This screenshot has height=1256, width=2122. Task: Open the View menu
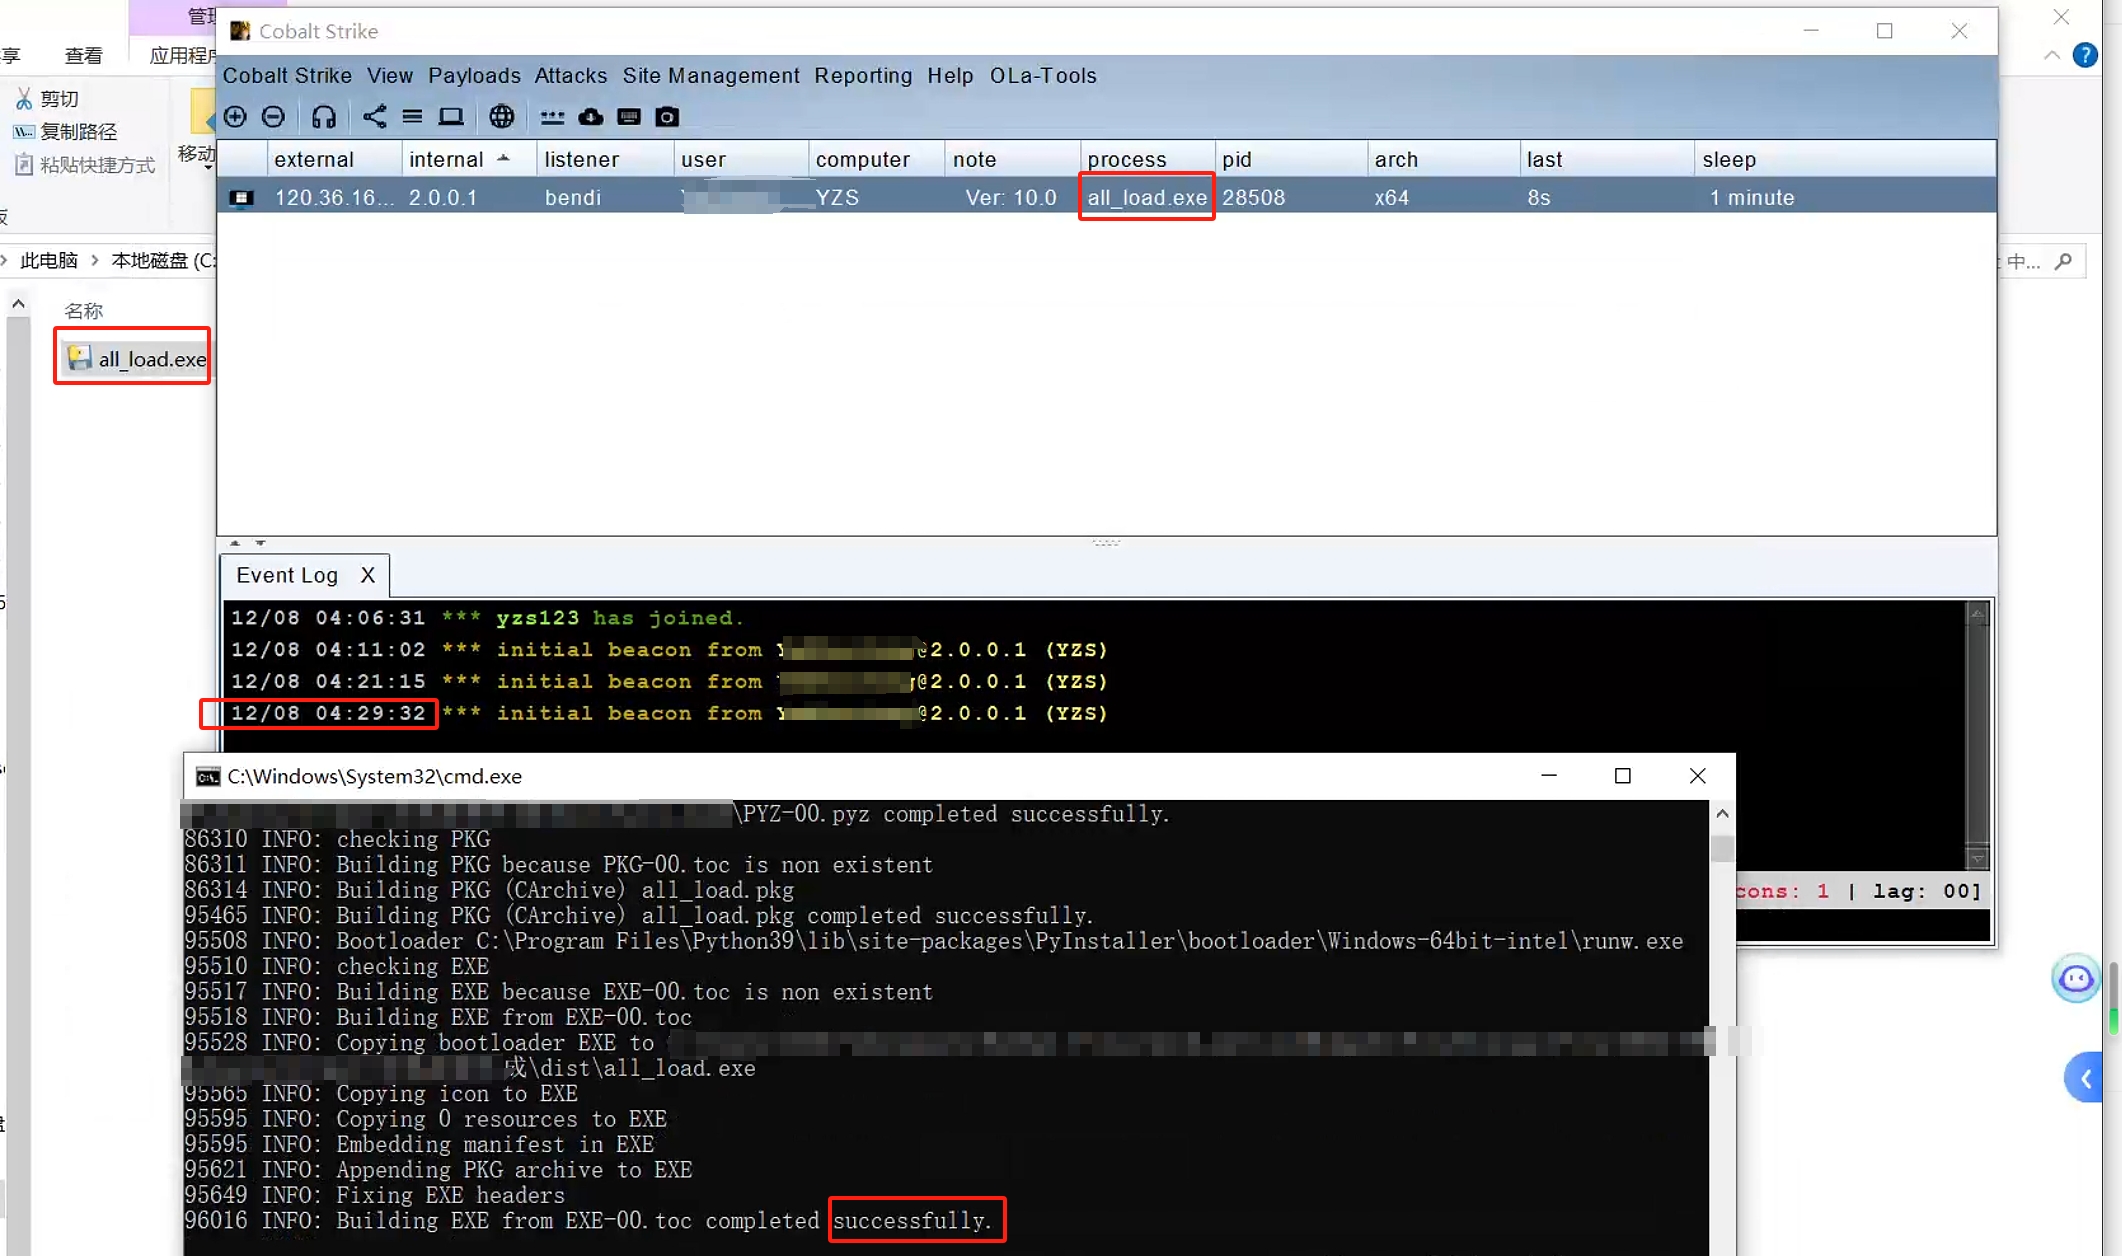389,75
